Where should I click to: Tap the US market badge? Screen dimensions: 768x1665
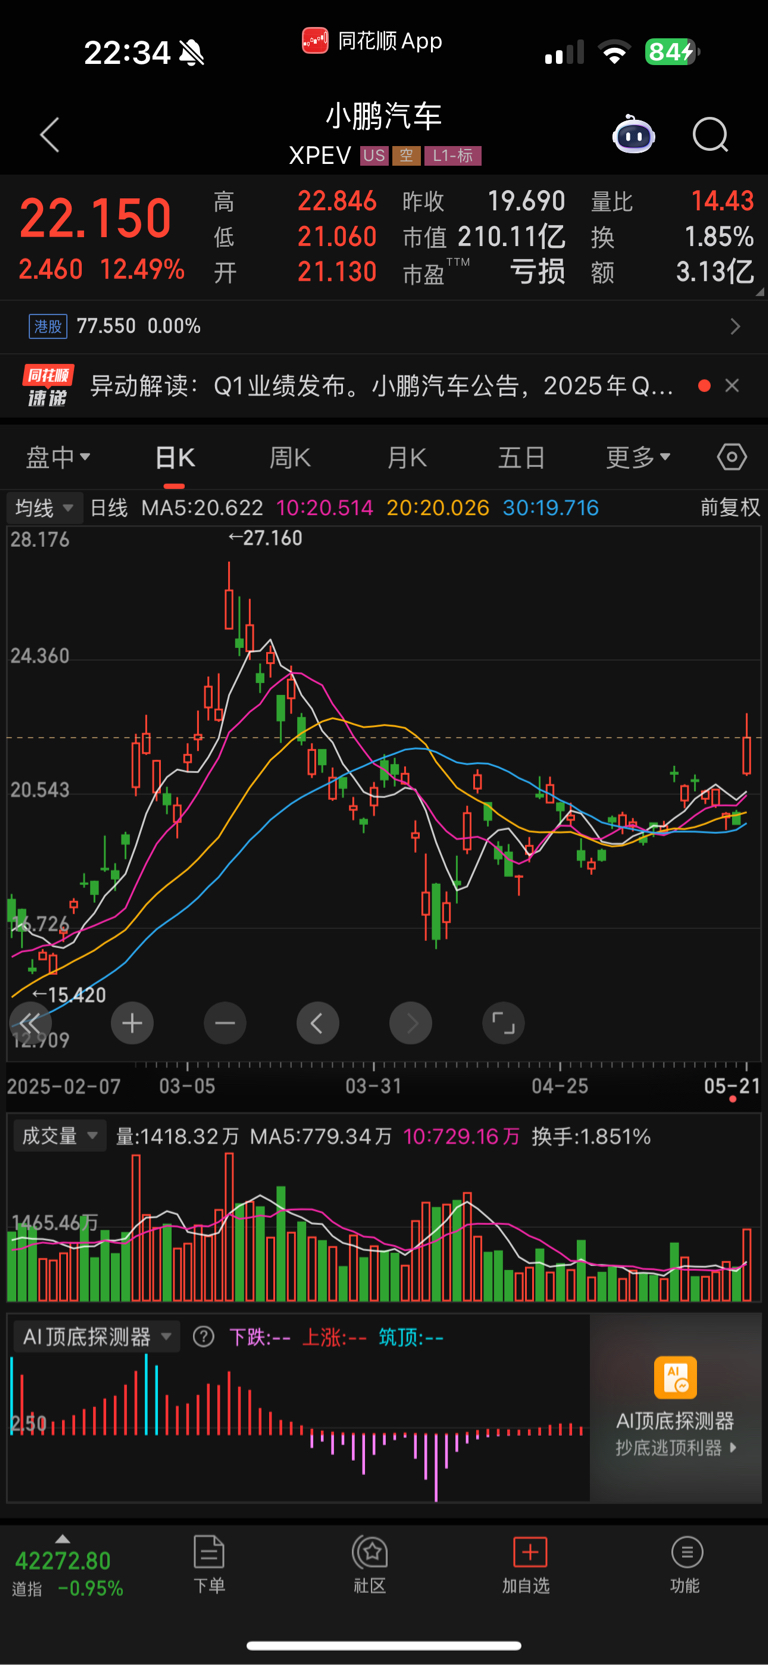(x=374, y=155)
